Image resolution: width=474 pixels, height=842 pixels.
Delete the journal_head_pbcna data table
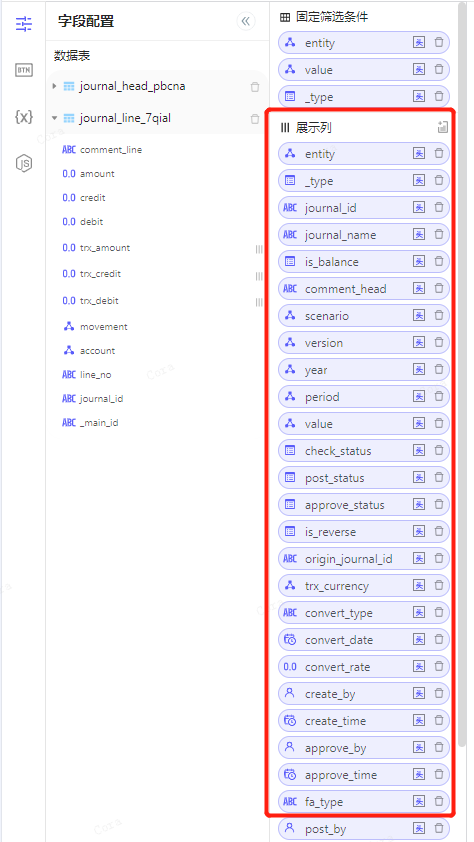pyautogui.click(x=255, y=87)
